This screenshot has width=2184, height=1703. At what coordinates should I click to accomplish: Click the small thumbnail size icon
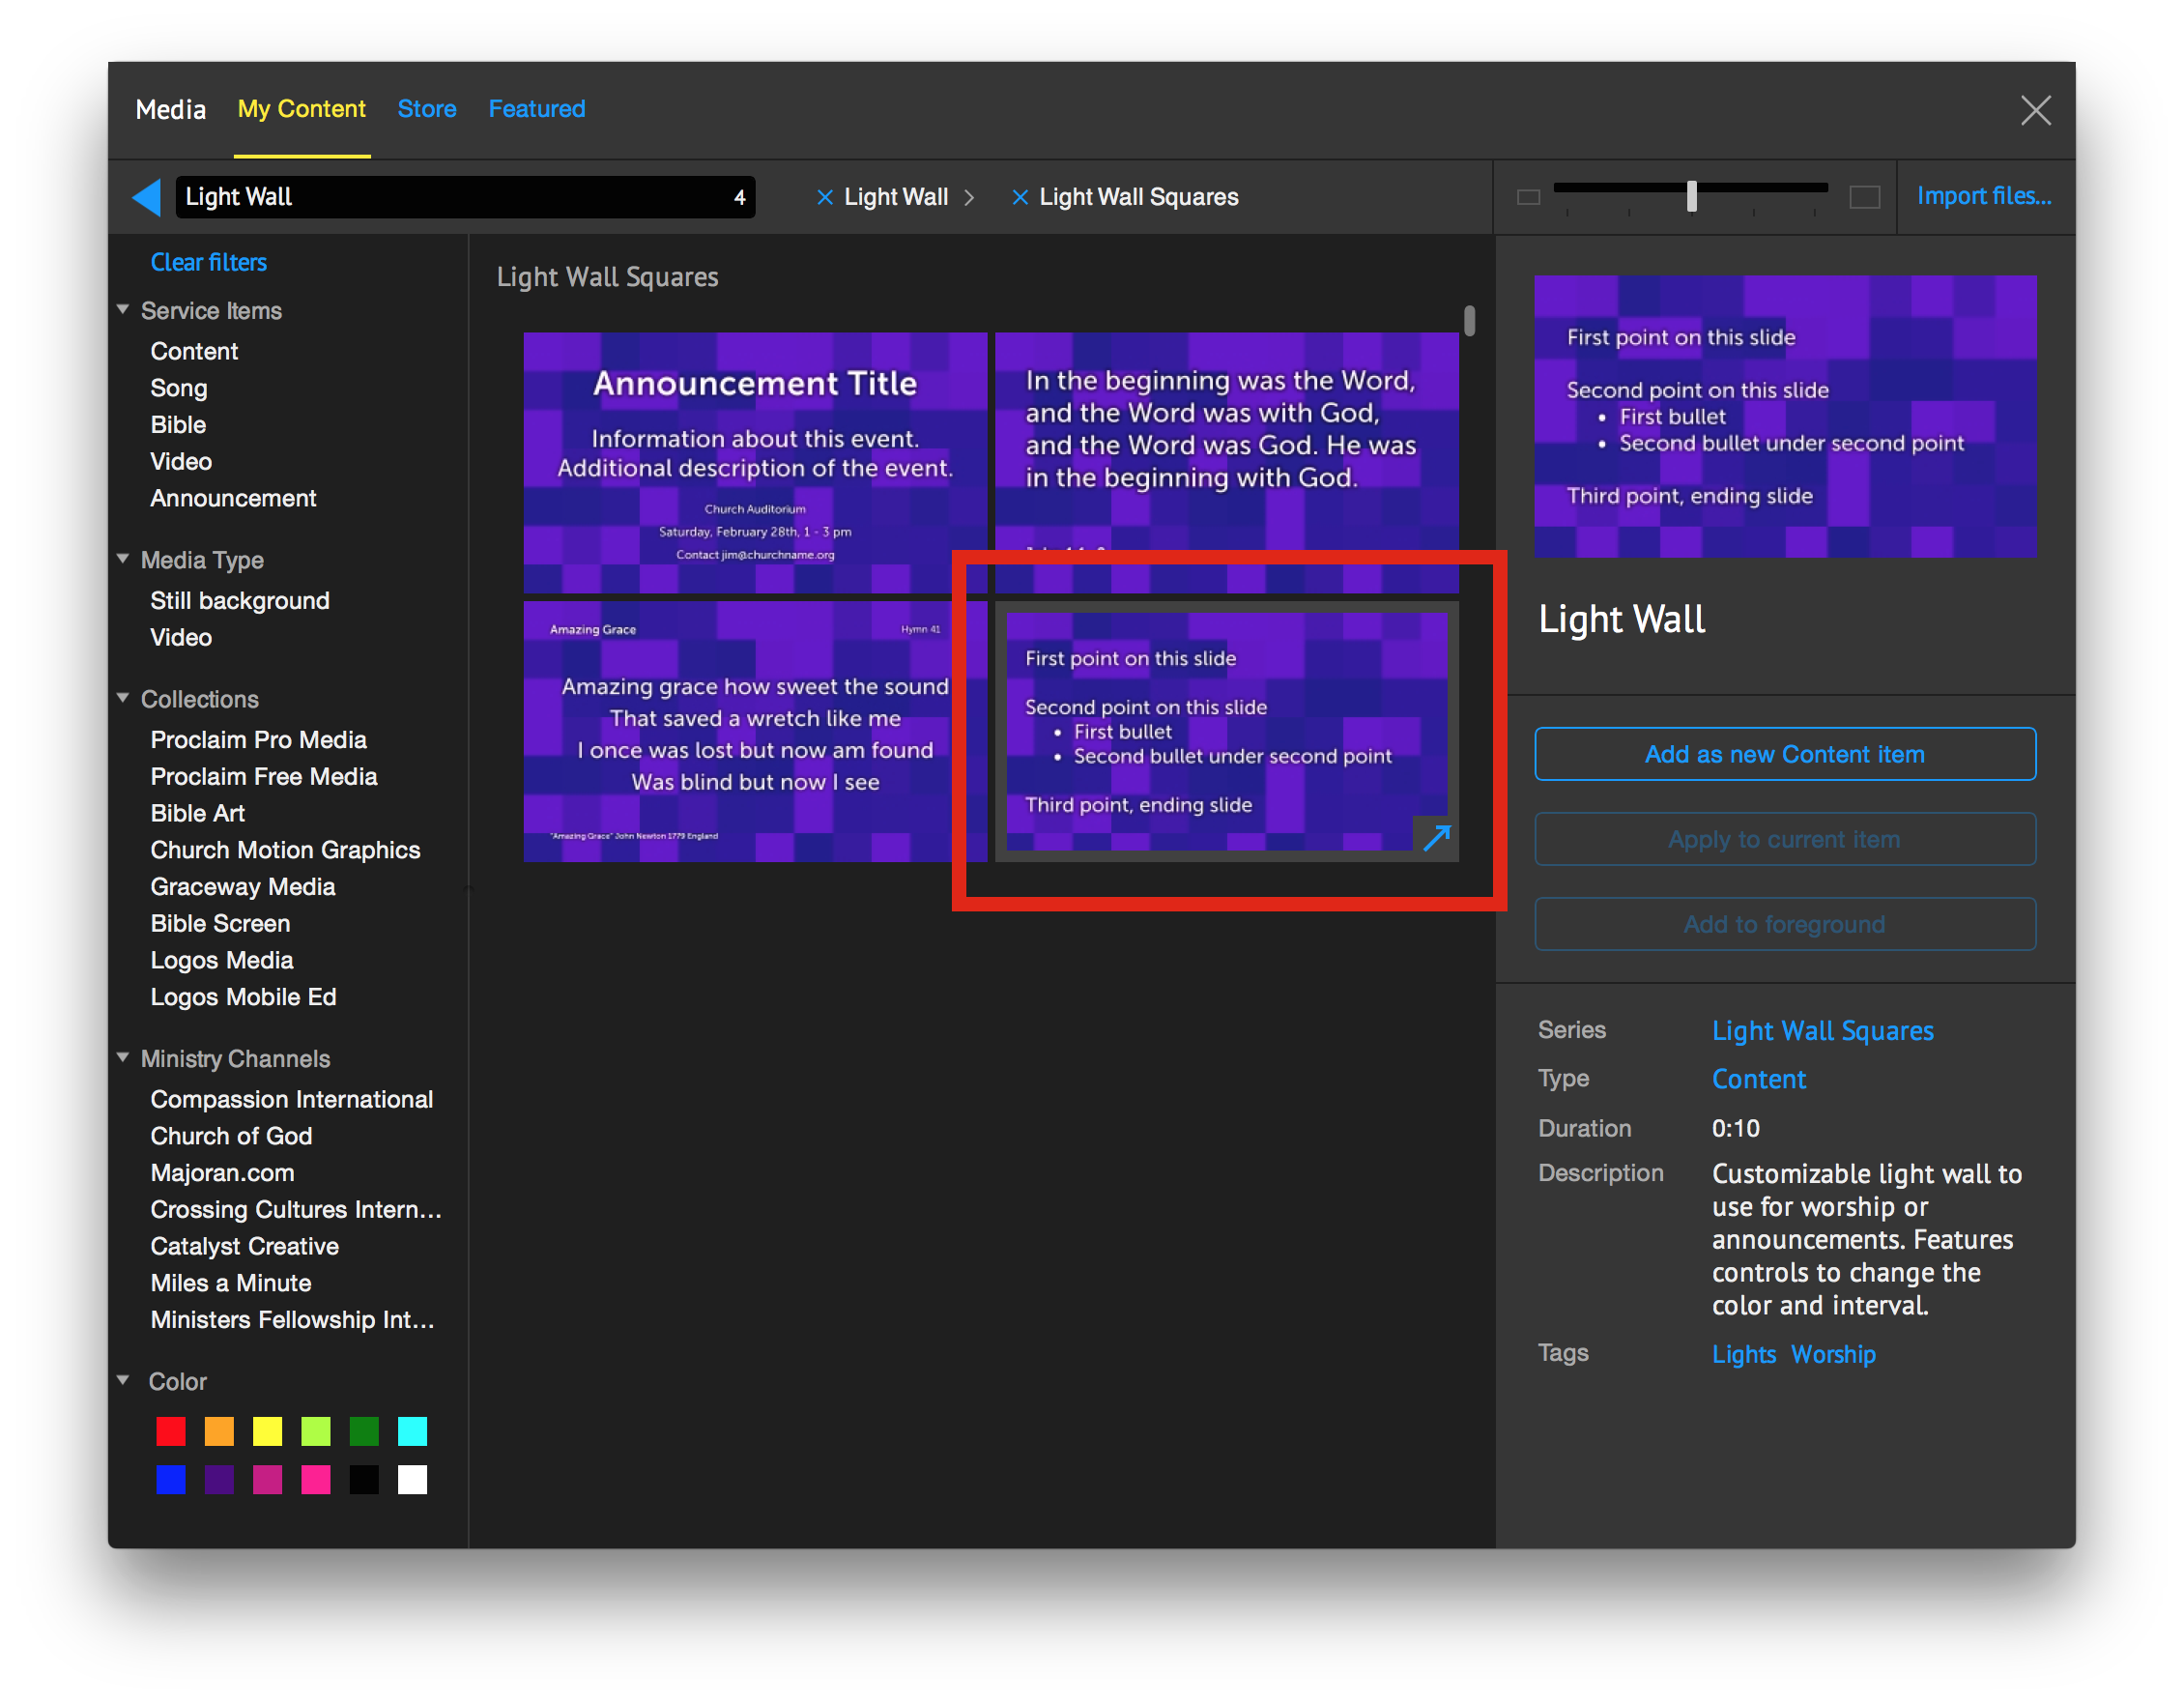tap(1528, 197)
